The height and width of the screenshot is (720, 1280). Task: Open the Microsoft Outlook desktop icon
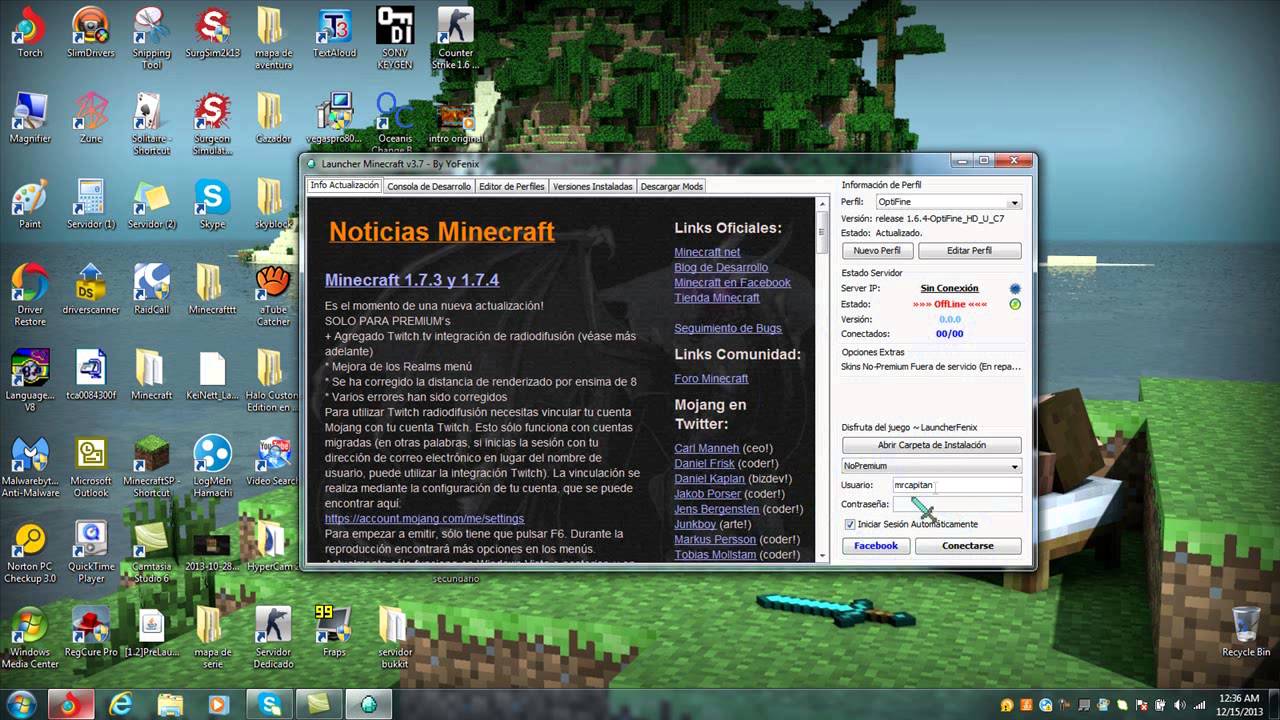click(91, 467)
